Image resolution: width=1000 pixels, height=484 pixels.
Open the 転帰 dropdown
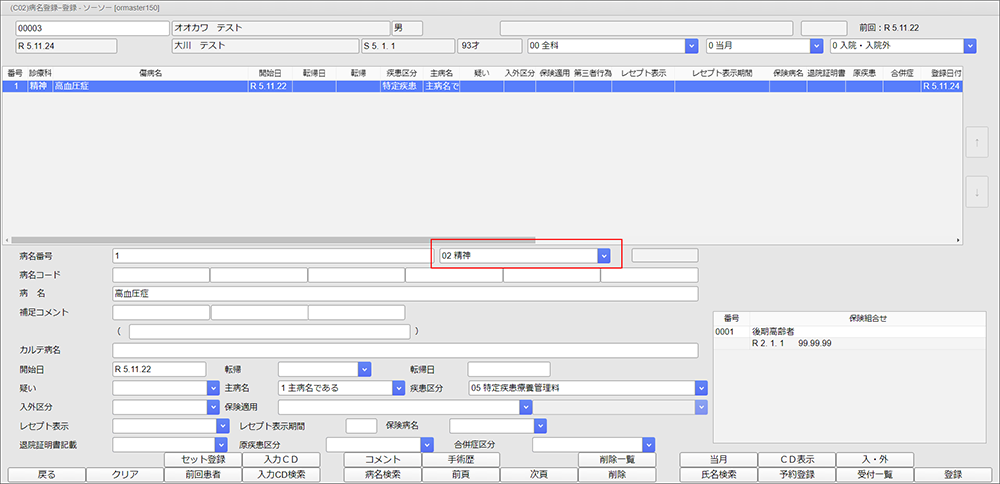pyautogui.click(x=364, y=369)
